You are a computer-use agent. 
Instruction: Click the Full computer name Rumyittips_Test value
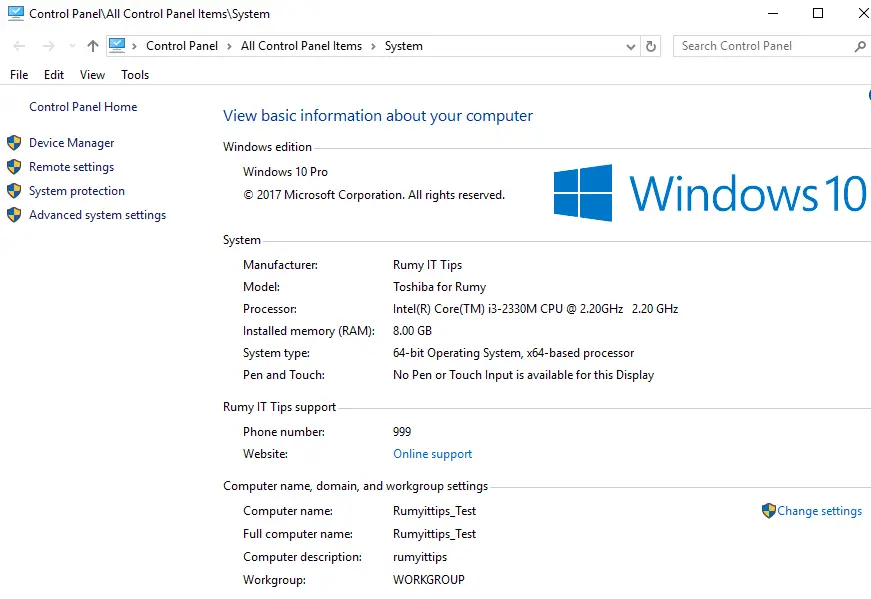point(434,534)
